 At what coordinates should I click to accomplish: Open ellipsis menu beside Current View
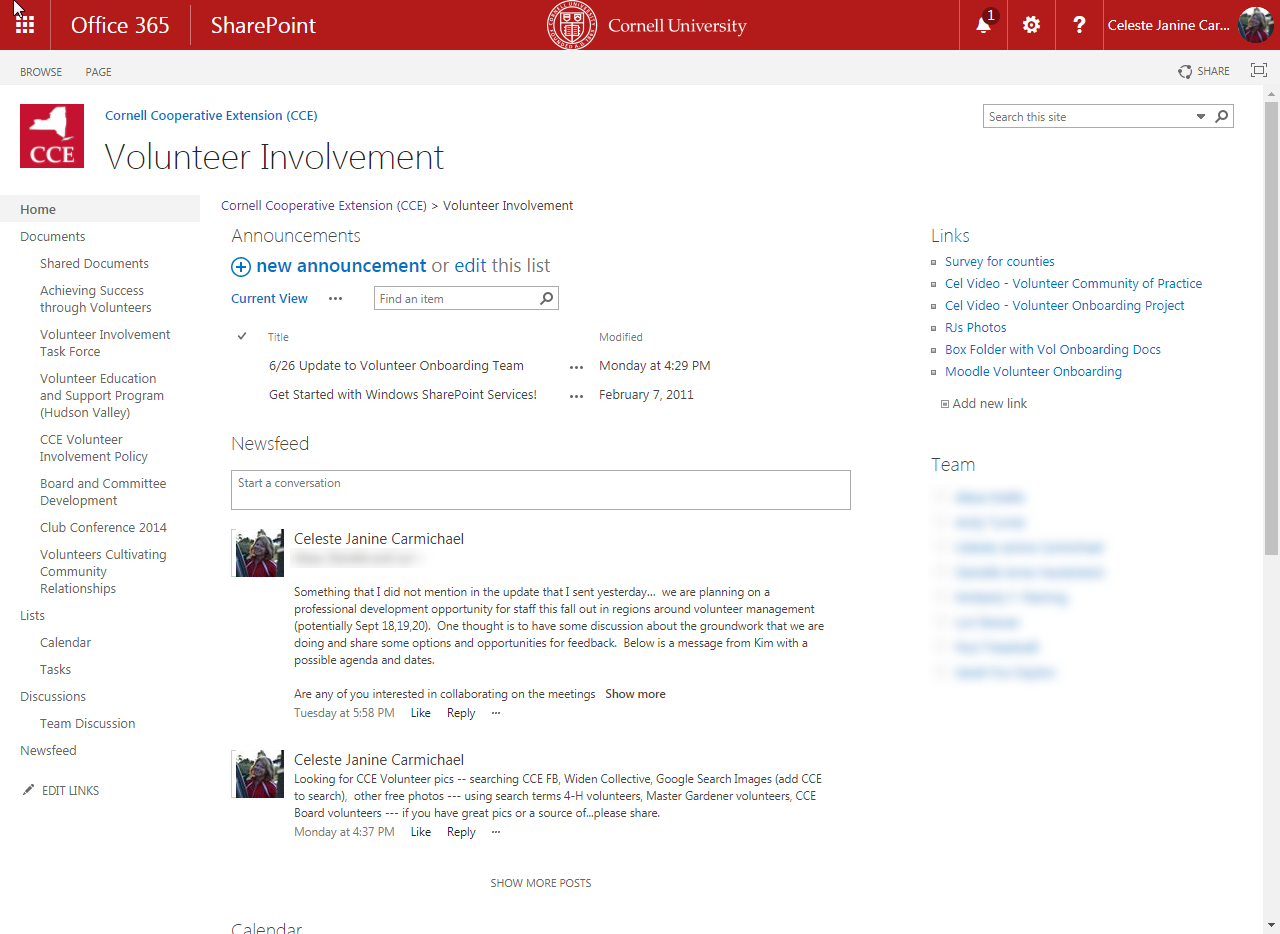click(335, 298)
